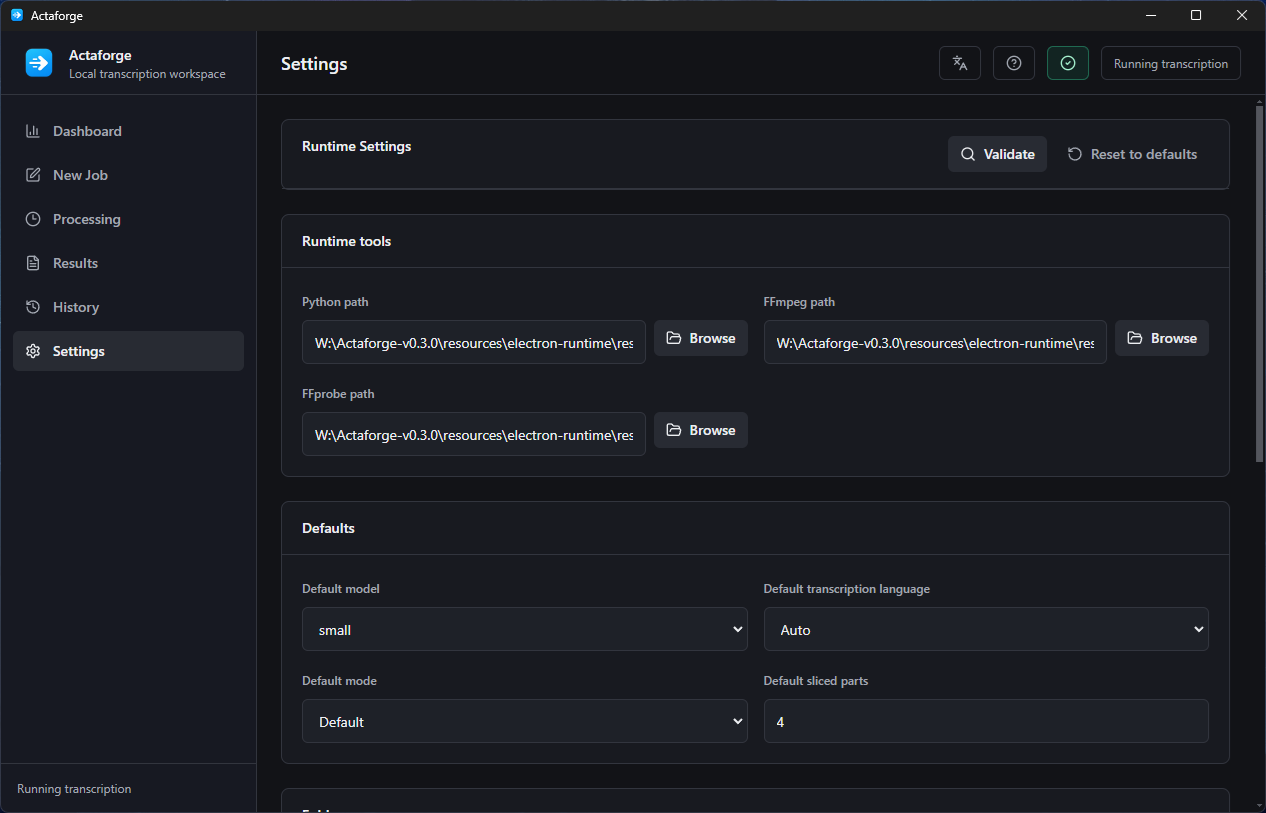The height and width of the screenshot is (813, 1266).
Task: Open the language translation icon button
Action: coord(960,63)
